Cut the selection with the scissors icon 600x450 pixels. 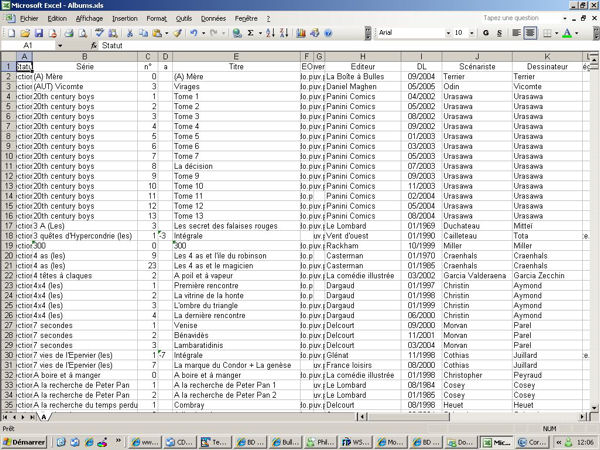tap(130, 33)
